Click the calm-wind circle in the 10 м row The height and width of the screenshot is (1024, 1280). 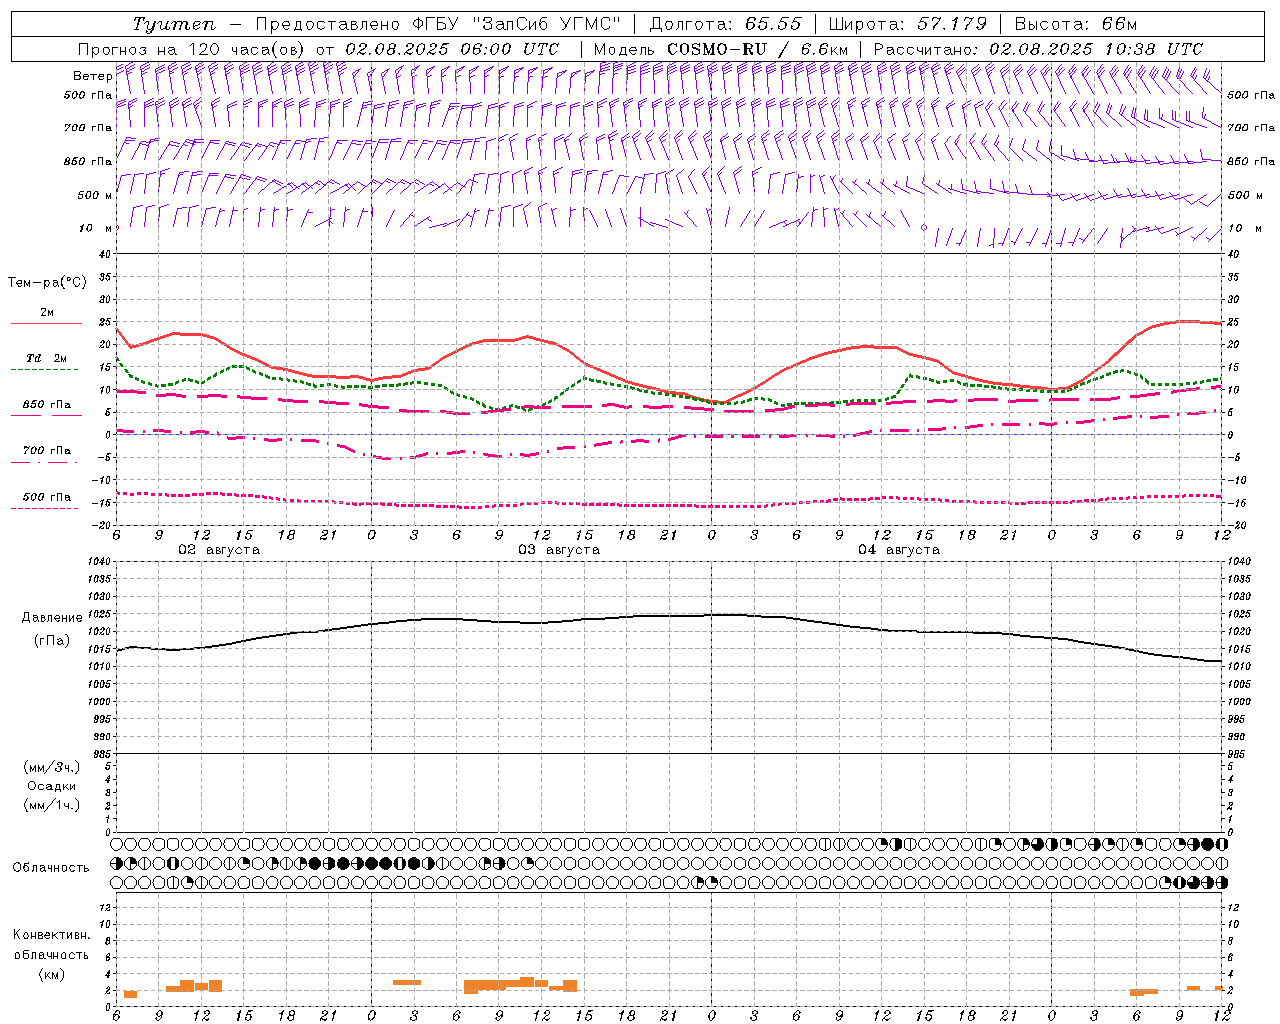click(924, 228)
